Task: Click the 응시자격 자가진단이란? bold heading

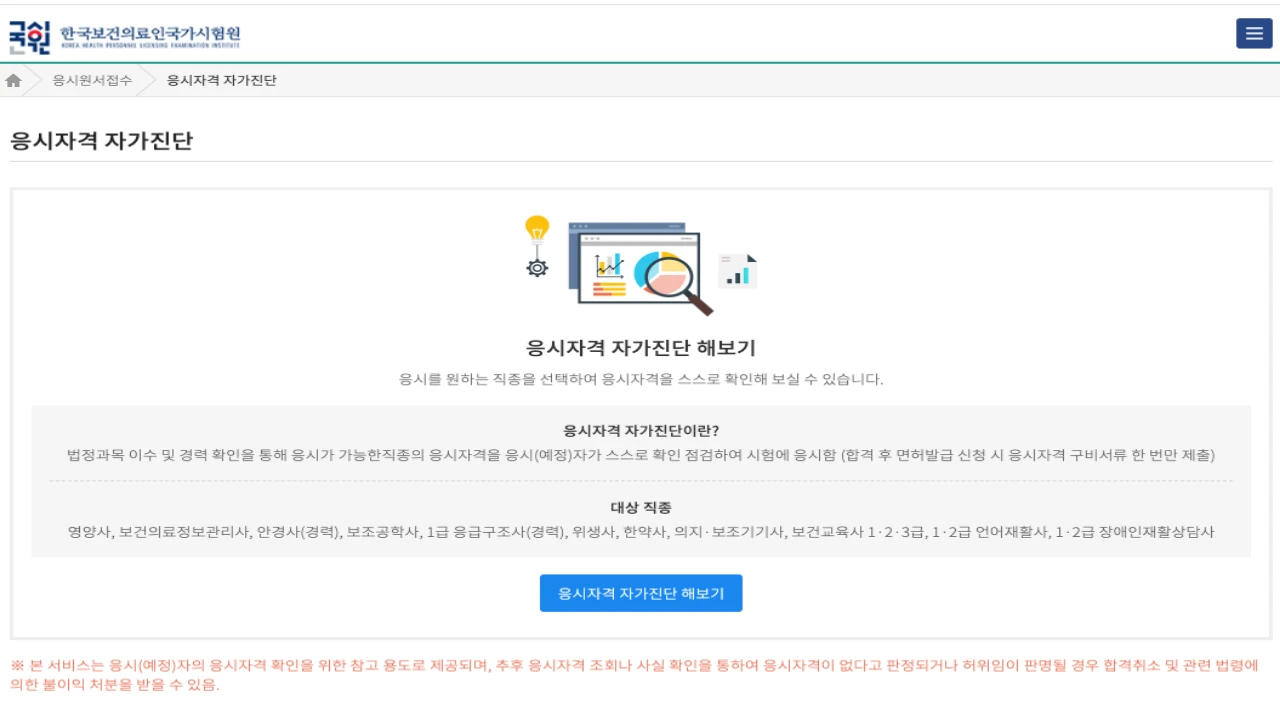Action: [x=639, y=430]
